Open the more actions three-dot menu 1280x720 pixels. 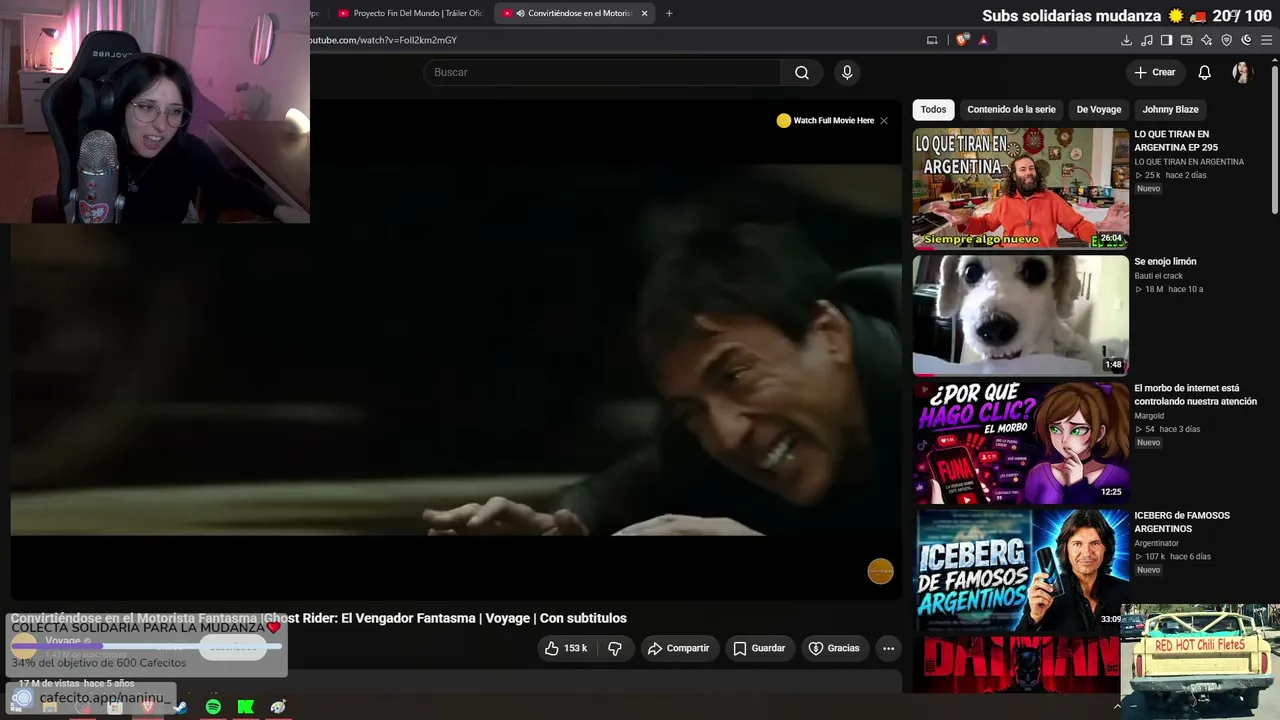point(888,648)
